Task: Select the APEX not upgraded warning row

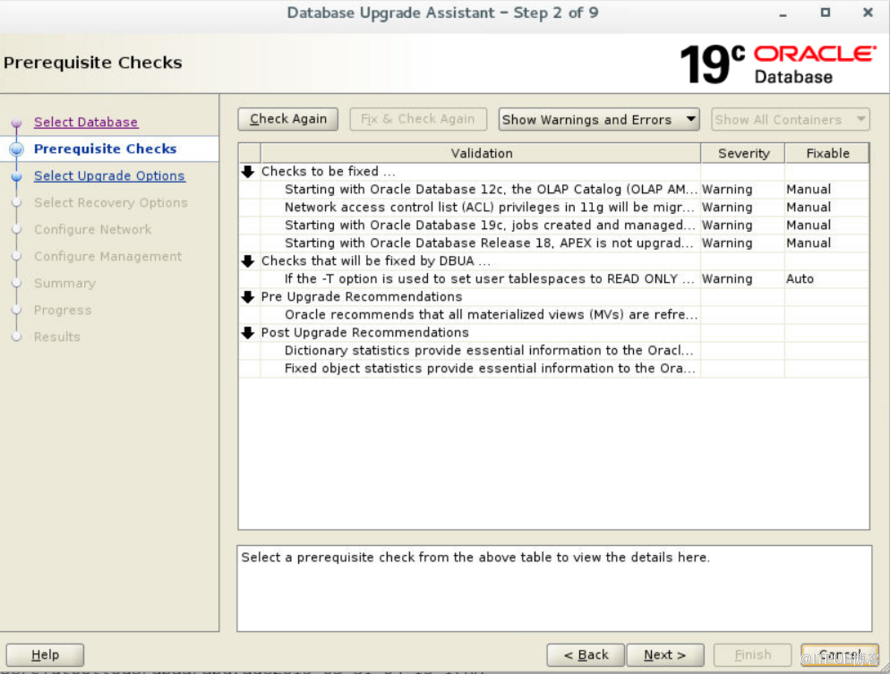Action: pyautogui.click(x=489, y=243)
